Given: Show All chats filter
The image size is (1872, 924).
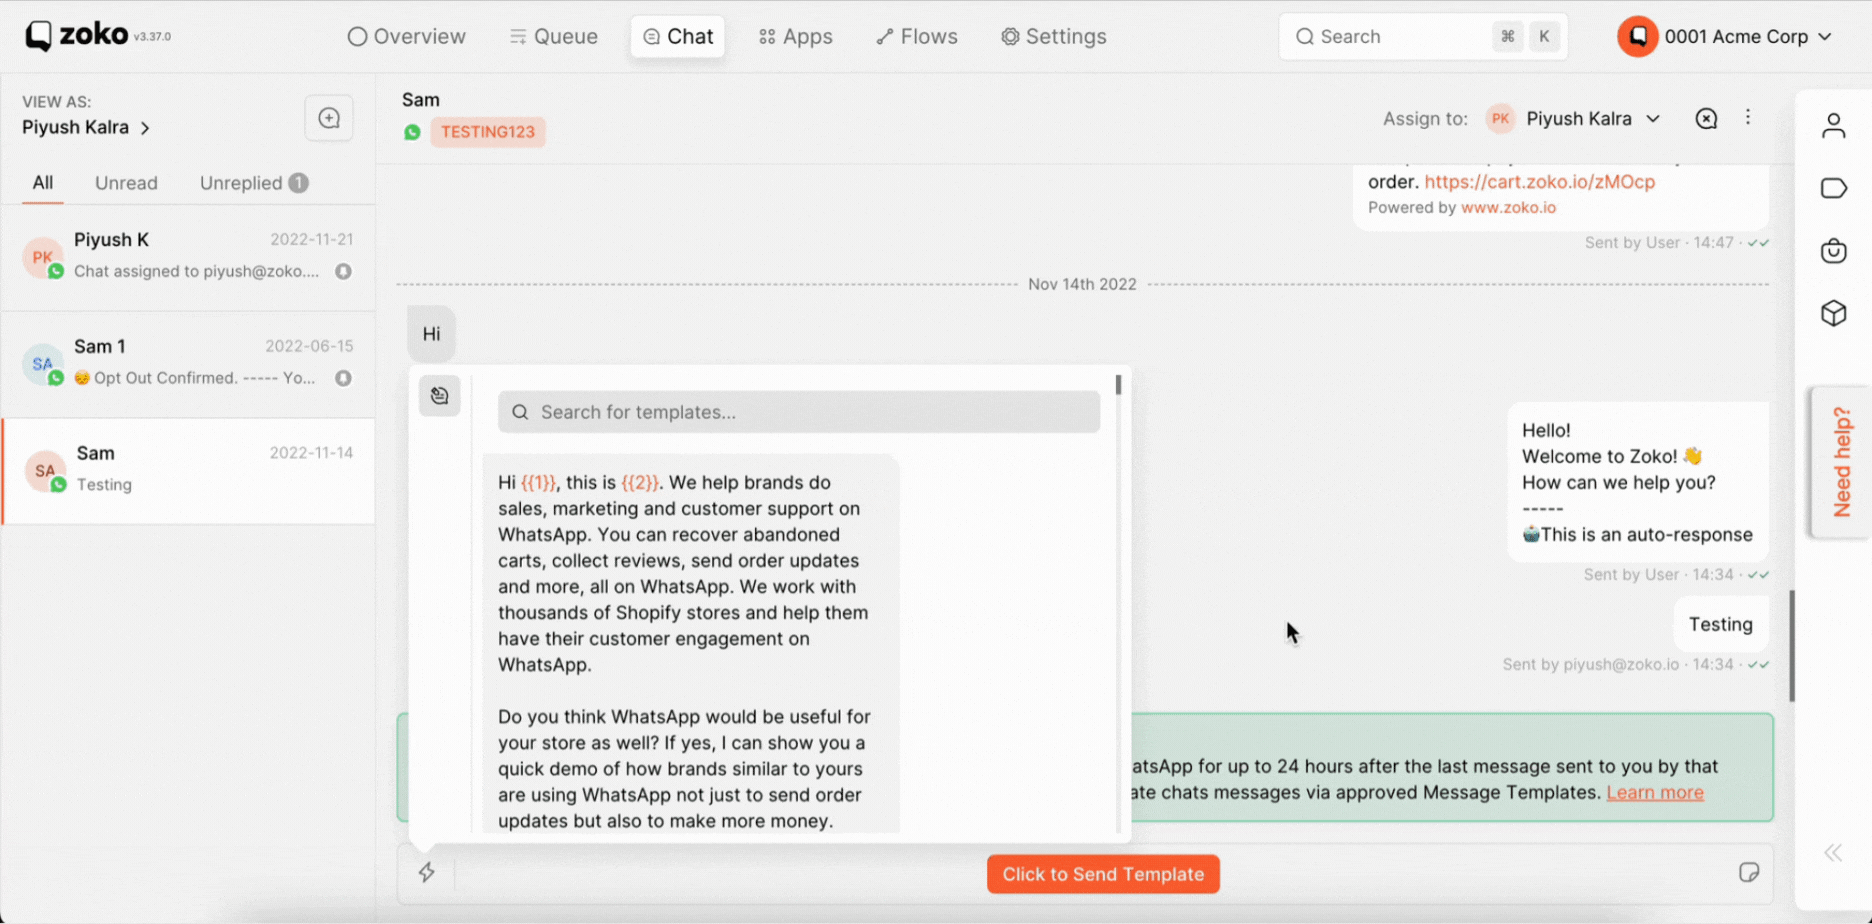Looking at the screenshot, I should point(43,183).
